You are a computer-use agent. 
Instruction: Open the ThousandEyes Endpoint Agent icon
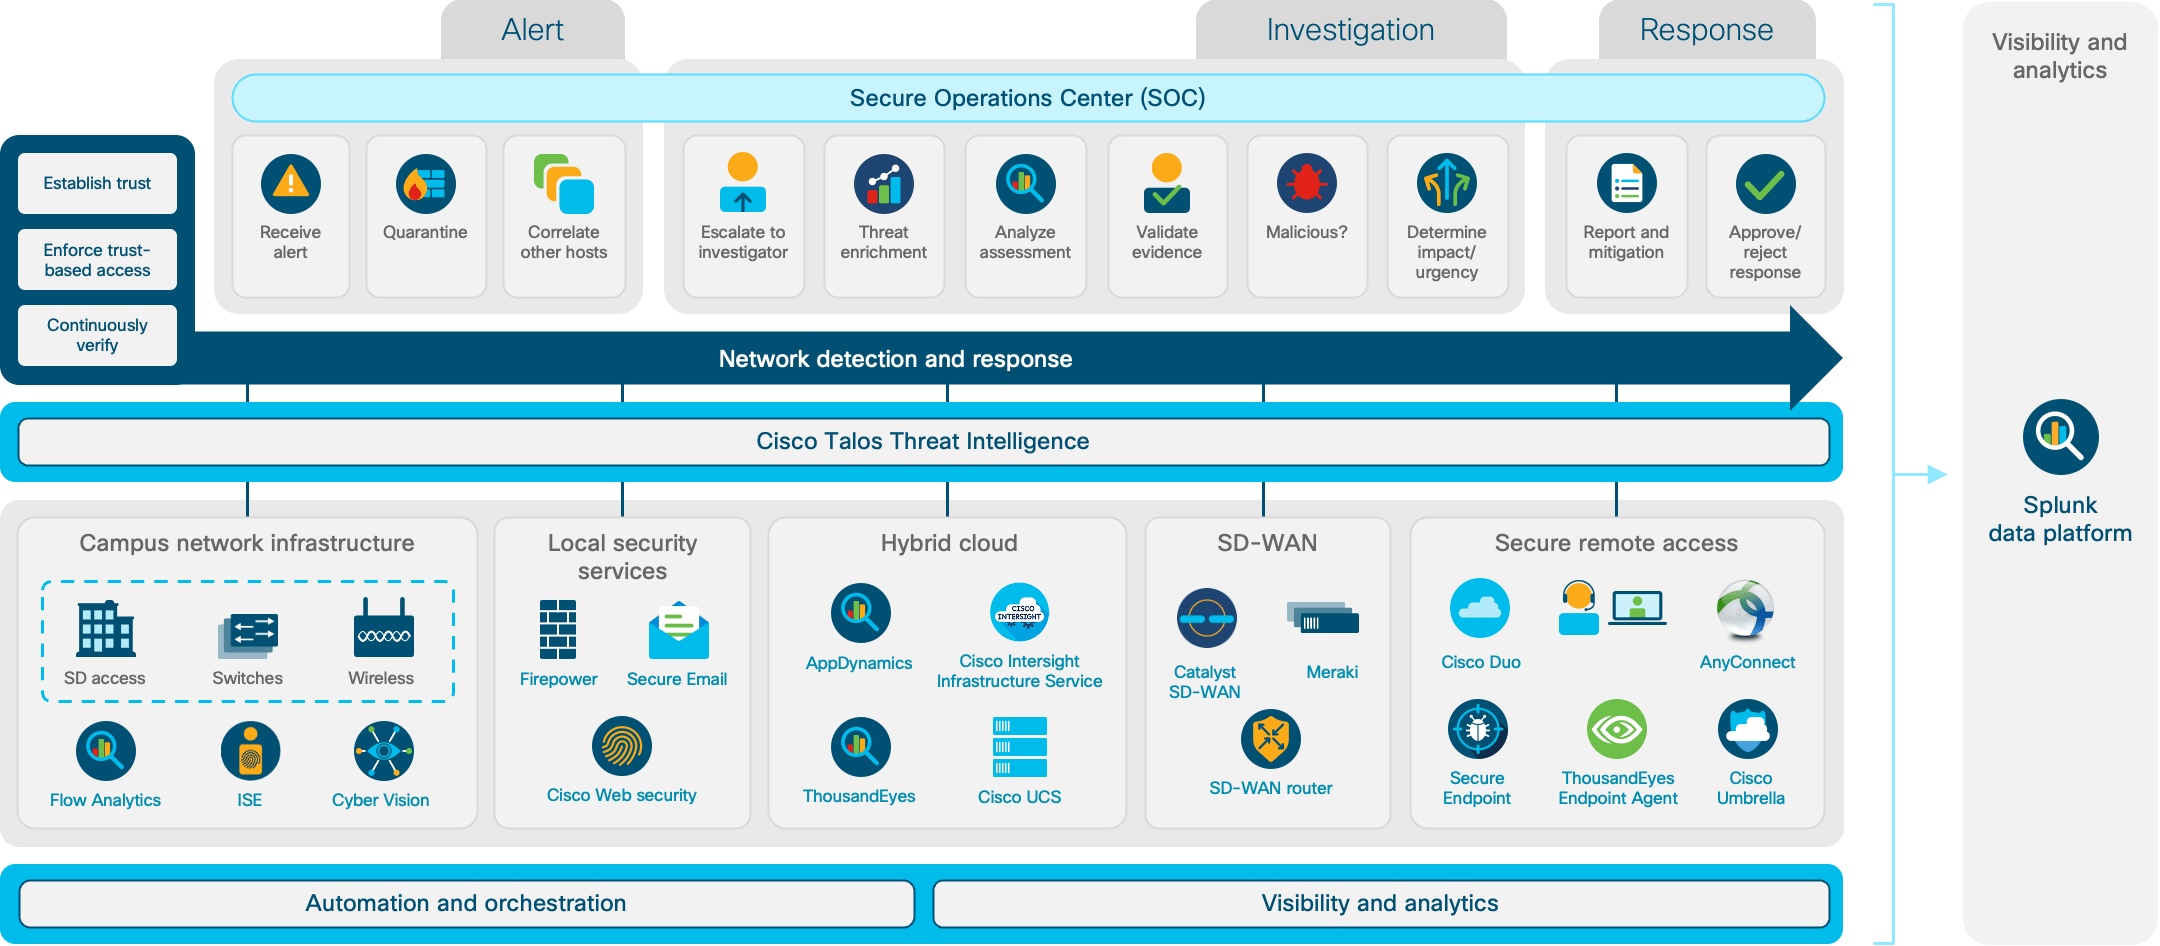click(1617, 730)
